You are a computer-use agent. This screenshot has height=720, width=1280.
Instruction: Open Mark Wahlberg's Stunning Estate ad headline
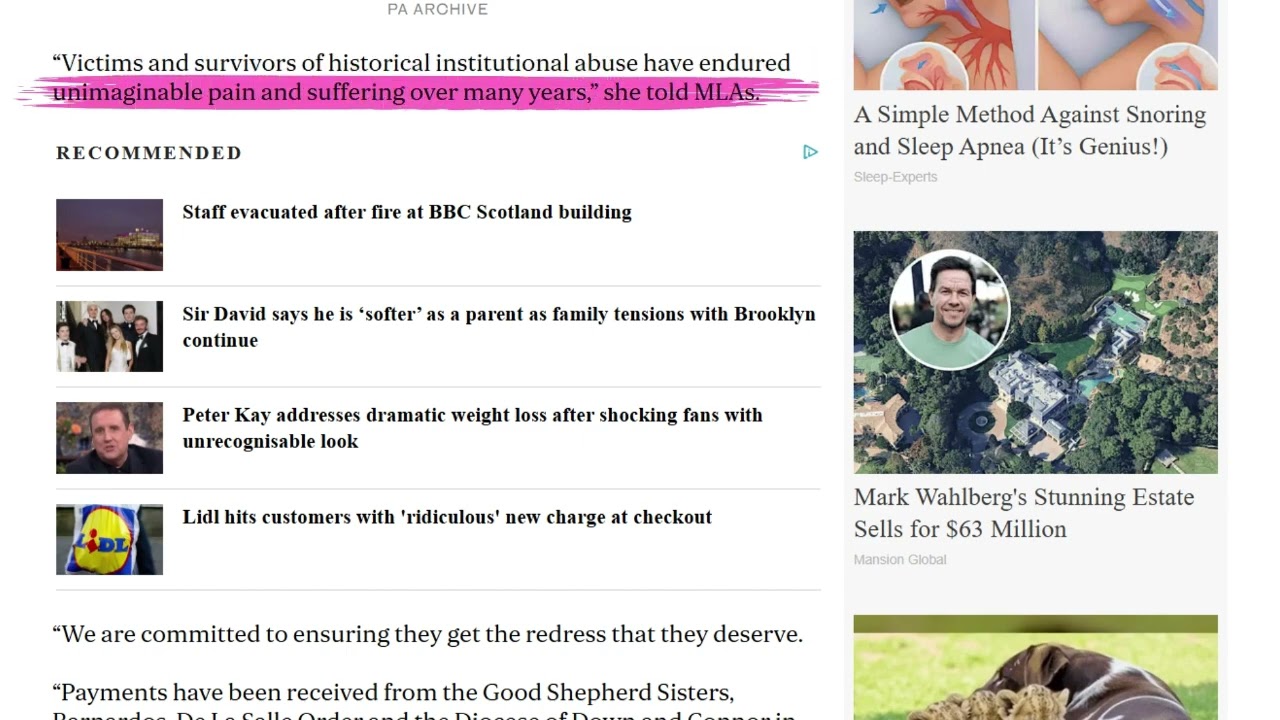(x=1024, y=513)
